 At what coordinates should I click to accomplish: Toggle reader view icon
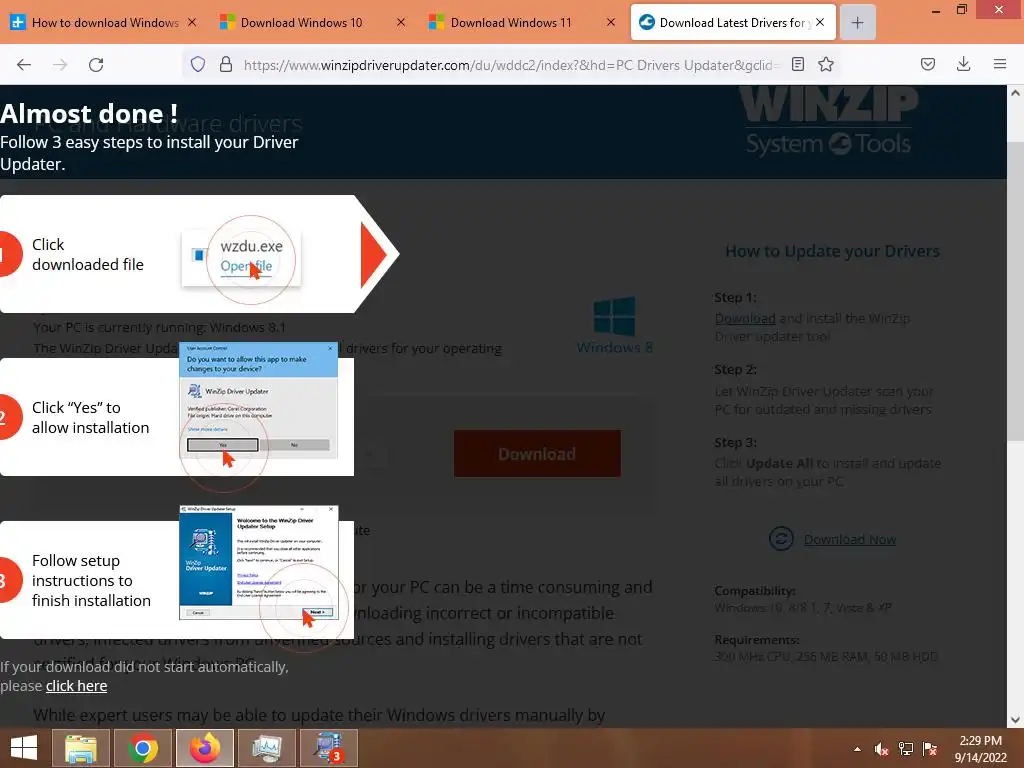click(798, 64)
